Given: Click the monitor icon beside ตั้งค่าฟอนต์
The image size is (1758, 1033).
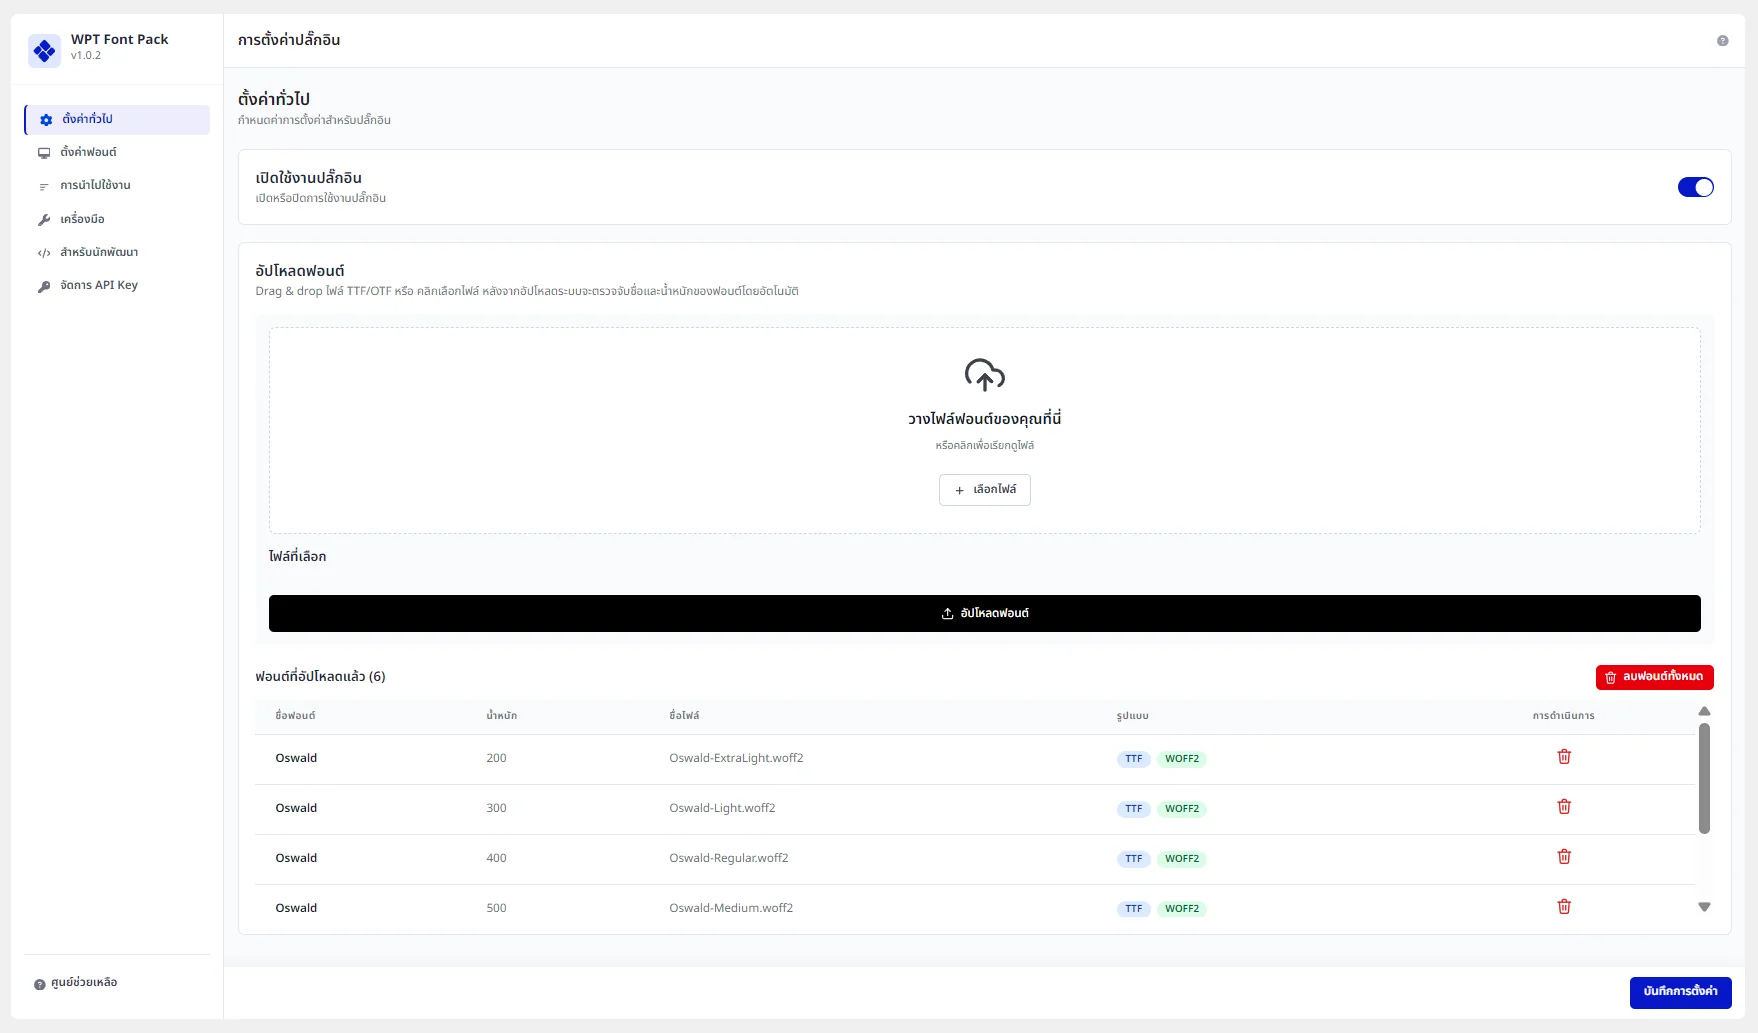Looking at the screenshot, I should tap(44, 153).
